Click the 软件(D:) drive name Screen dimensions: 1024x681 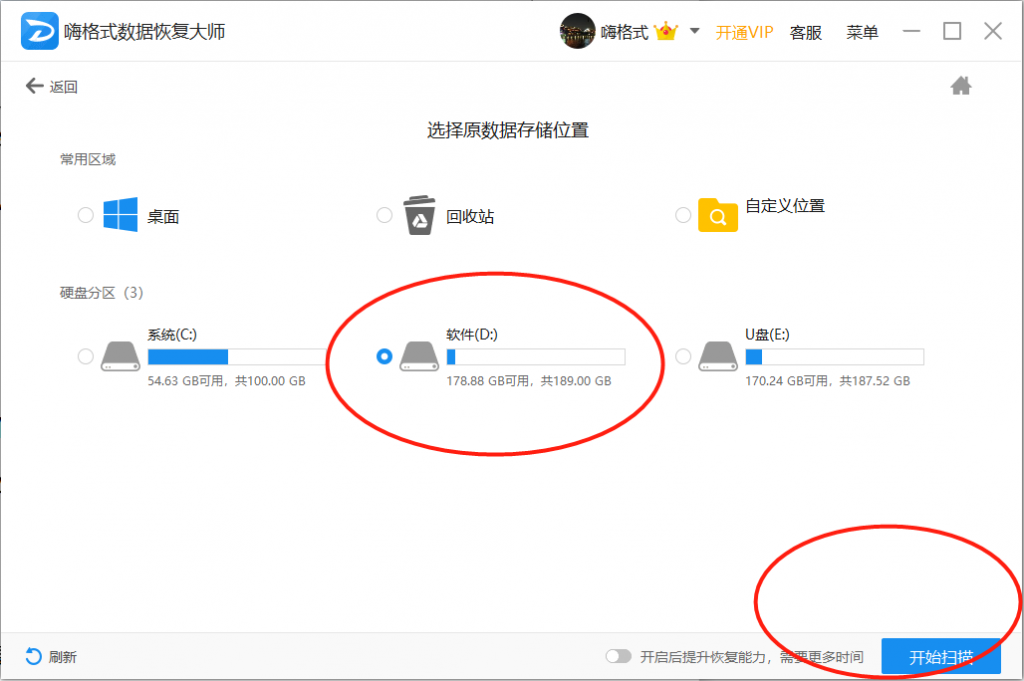472,334
